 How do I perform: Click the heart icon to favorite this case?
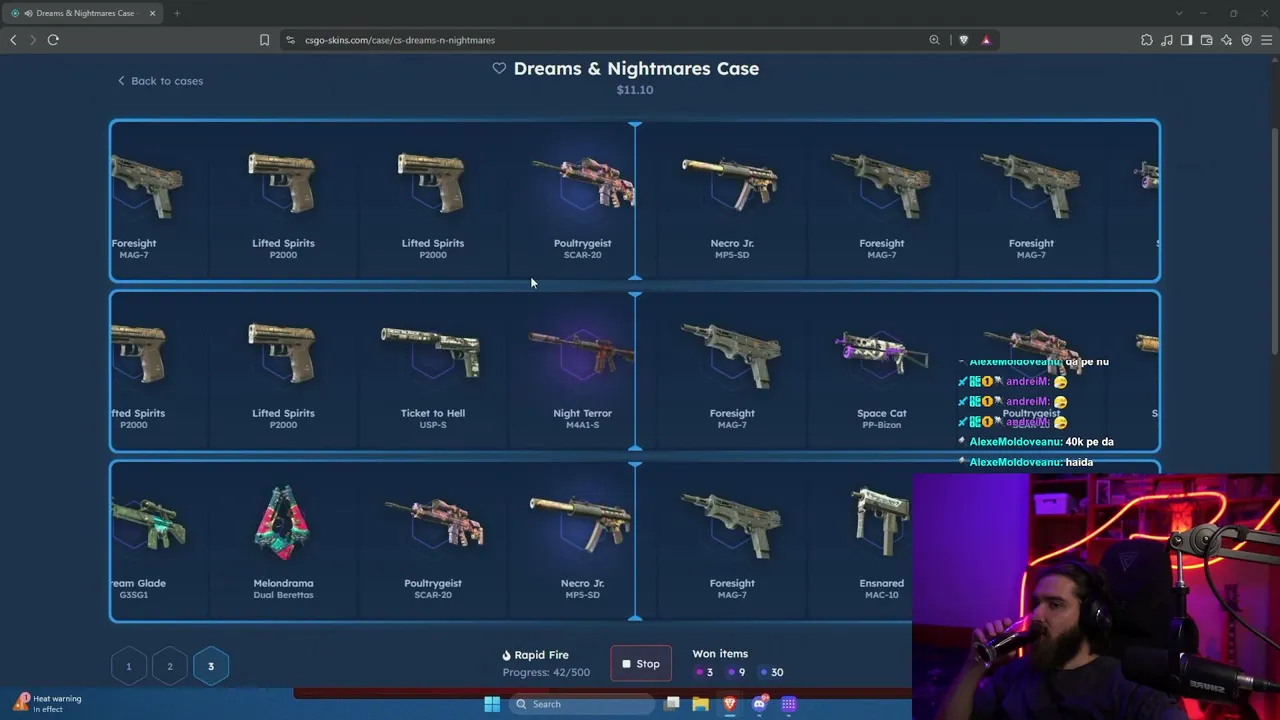point(499,68)
